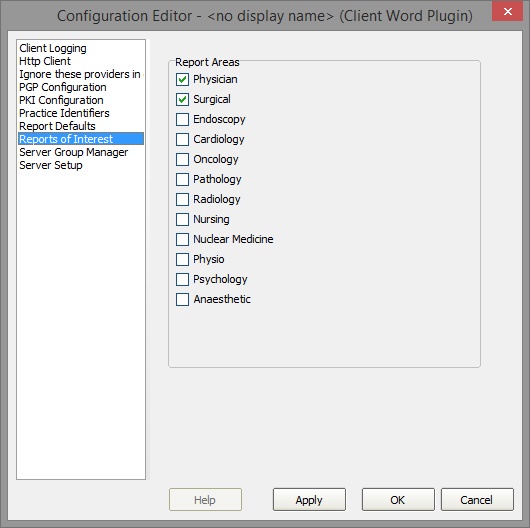Tick the Anaesthetic checkbox
Viewport: 530px width, 528px height.
[183, 299]
